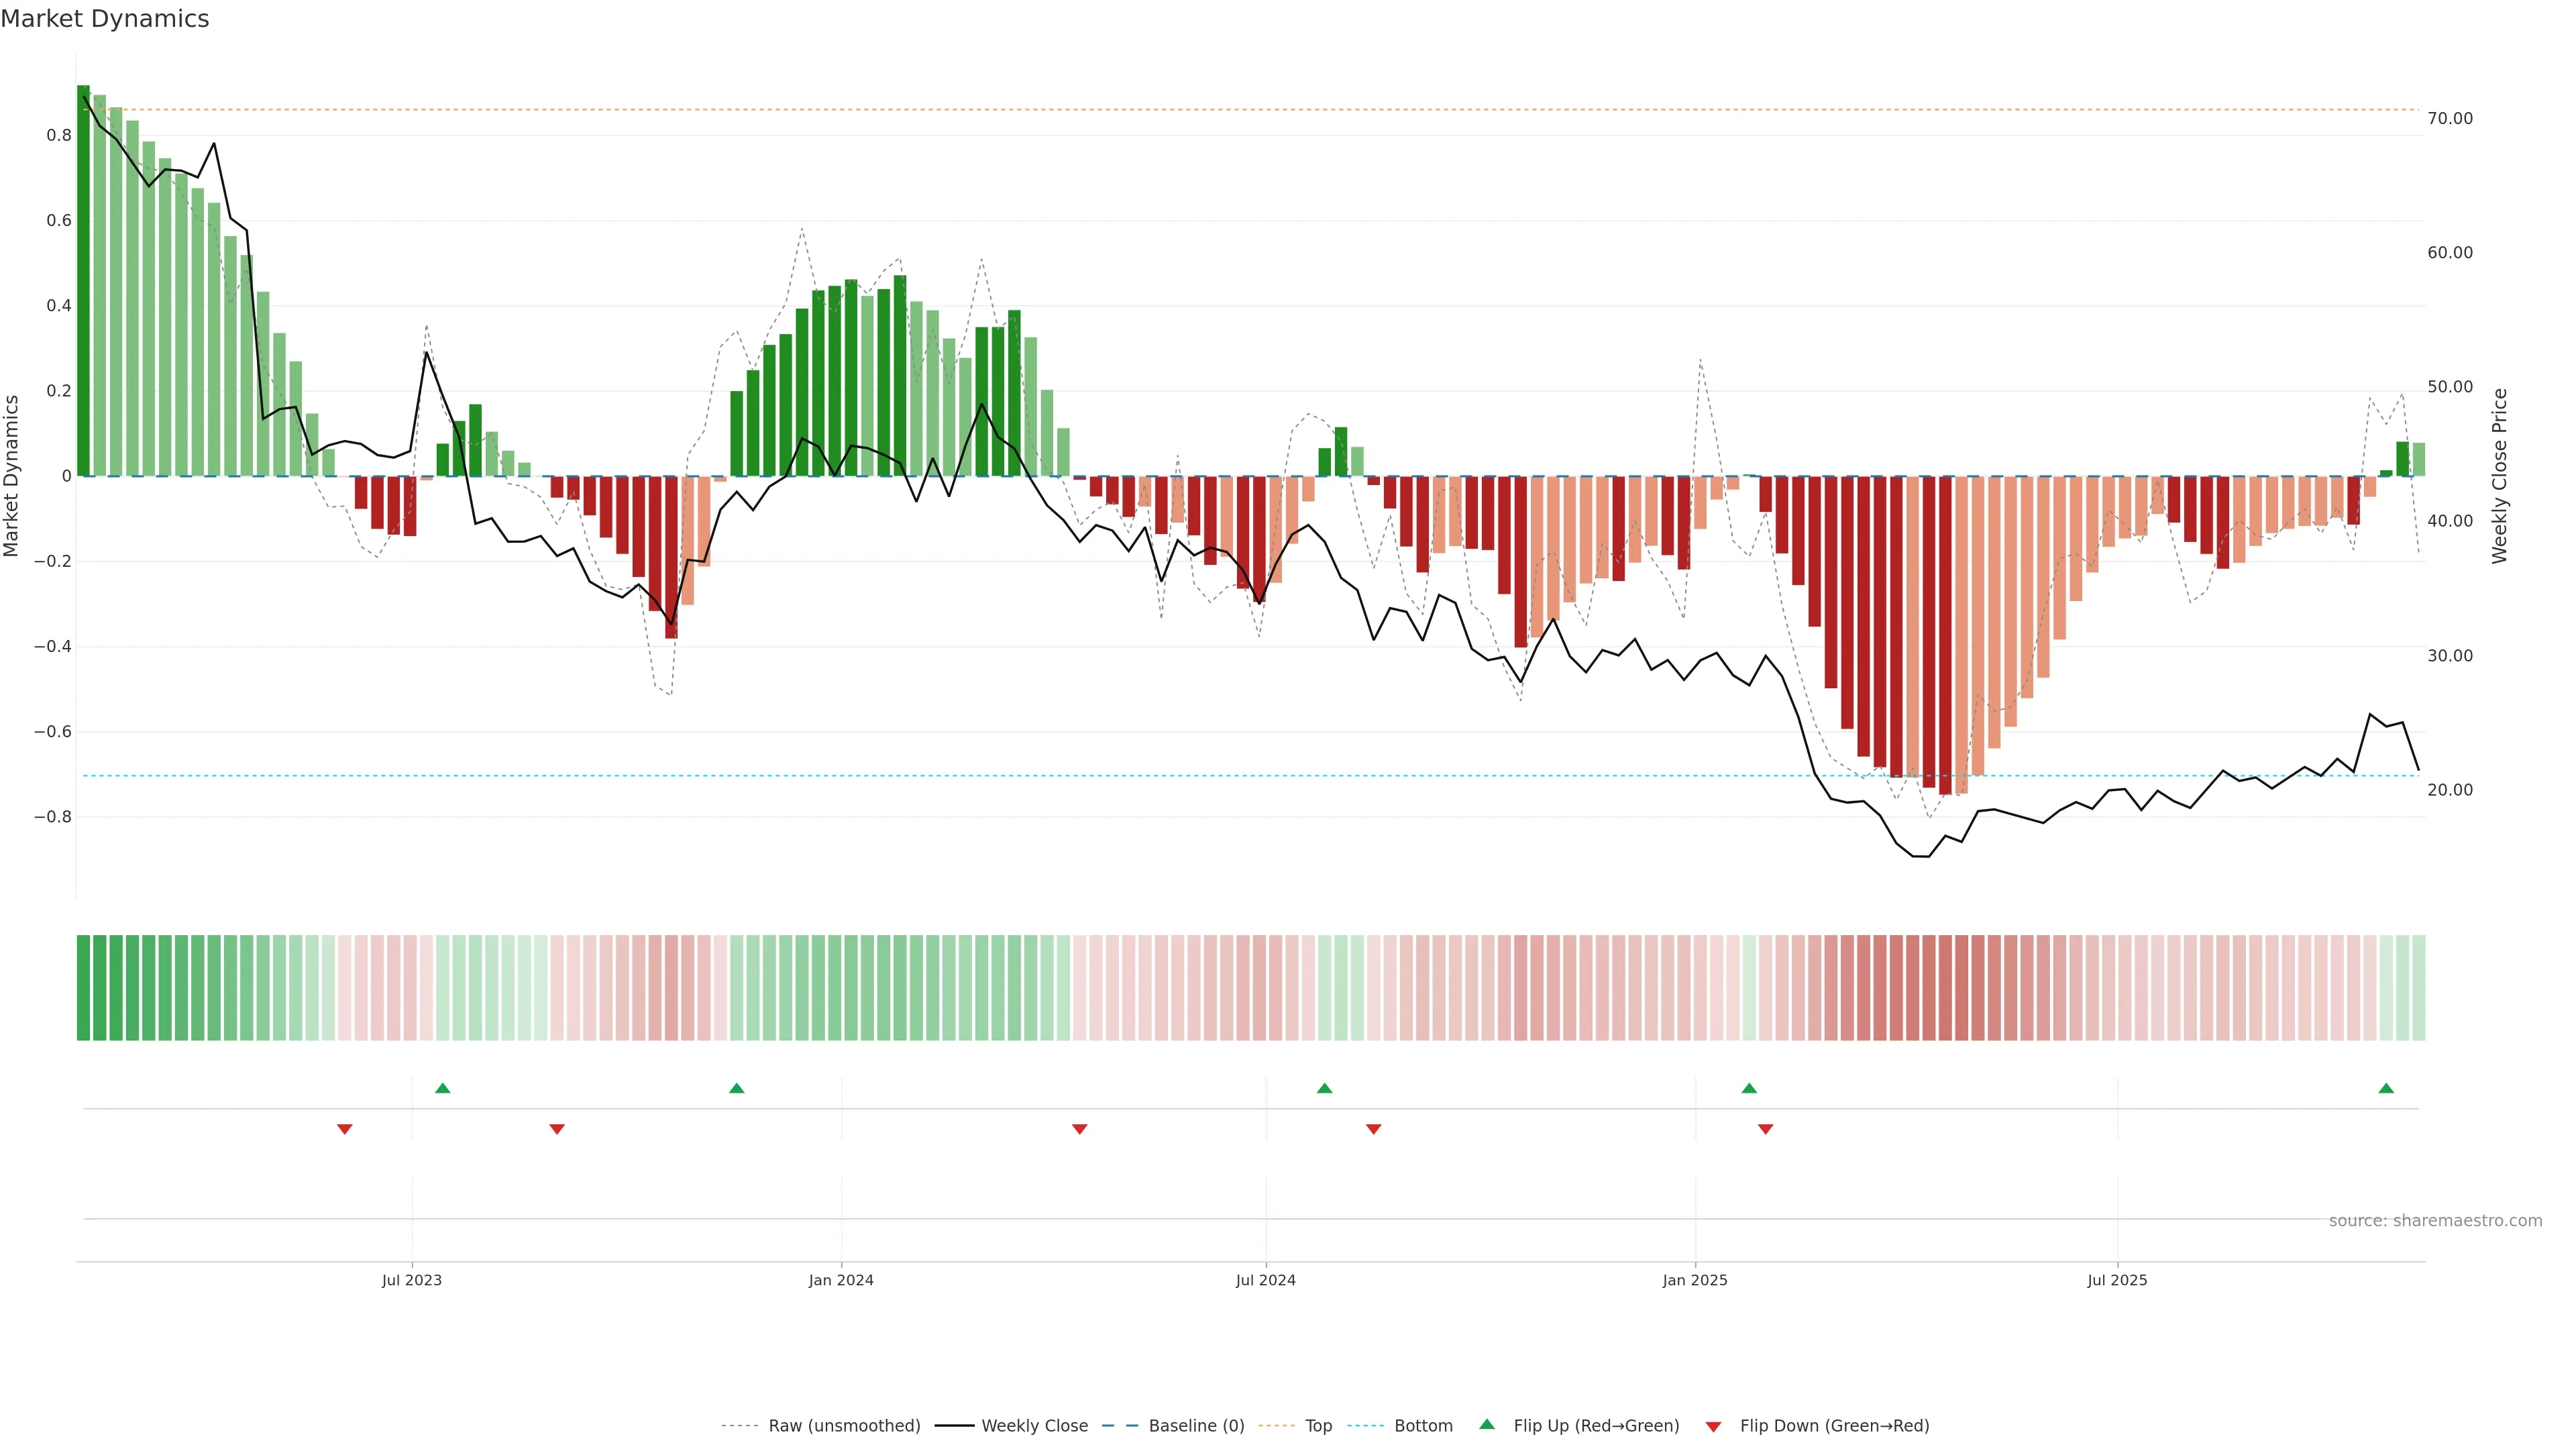The image size is (2576, 1449).
Task: Click the red flip-down marker before Jan 2024
Action: (557, 1129)
